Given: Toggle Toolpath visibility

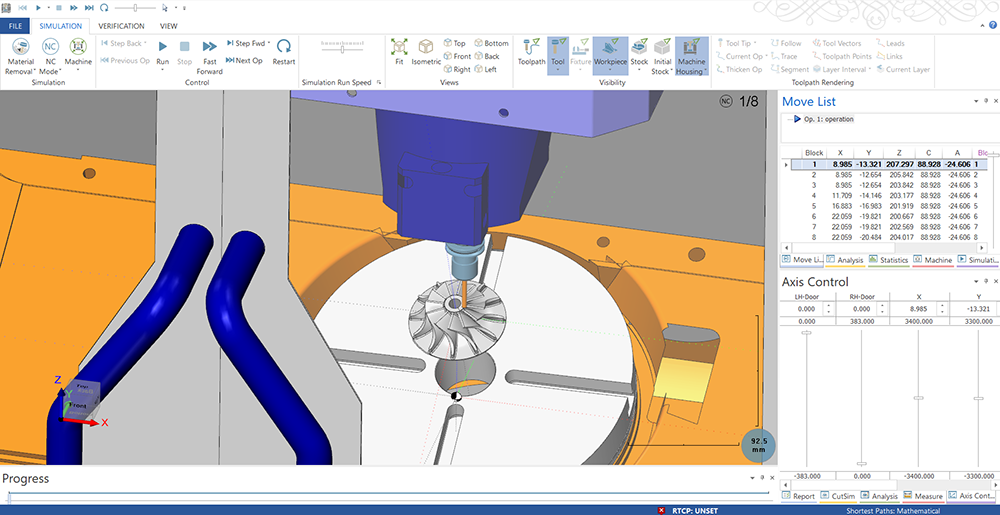Looking at the screenshot, I should pos(531,52).
